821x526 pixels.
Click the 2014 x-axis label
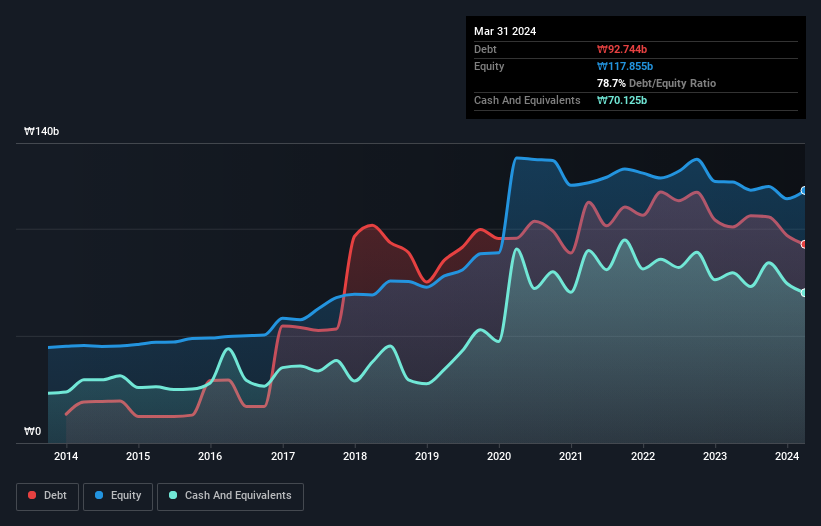coord(66,456)
